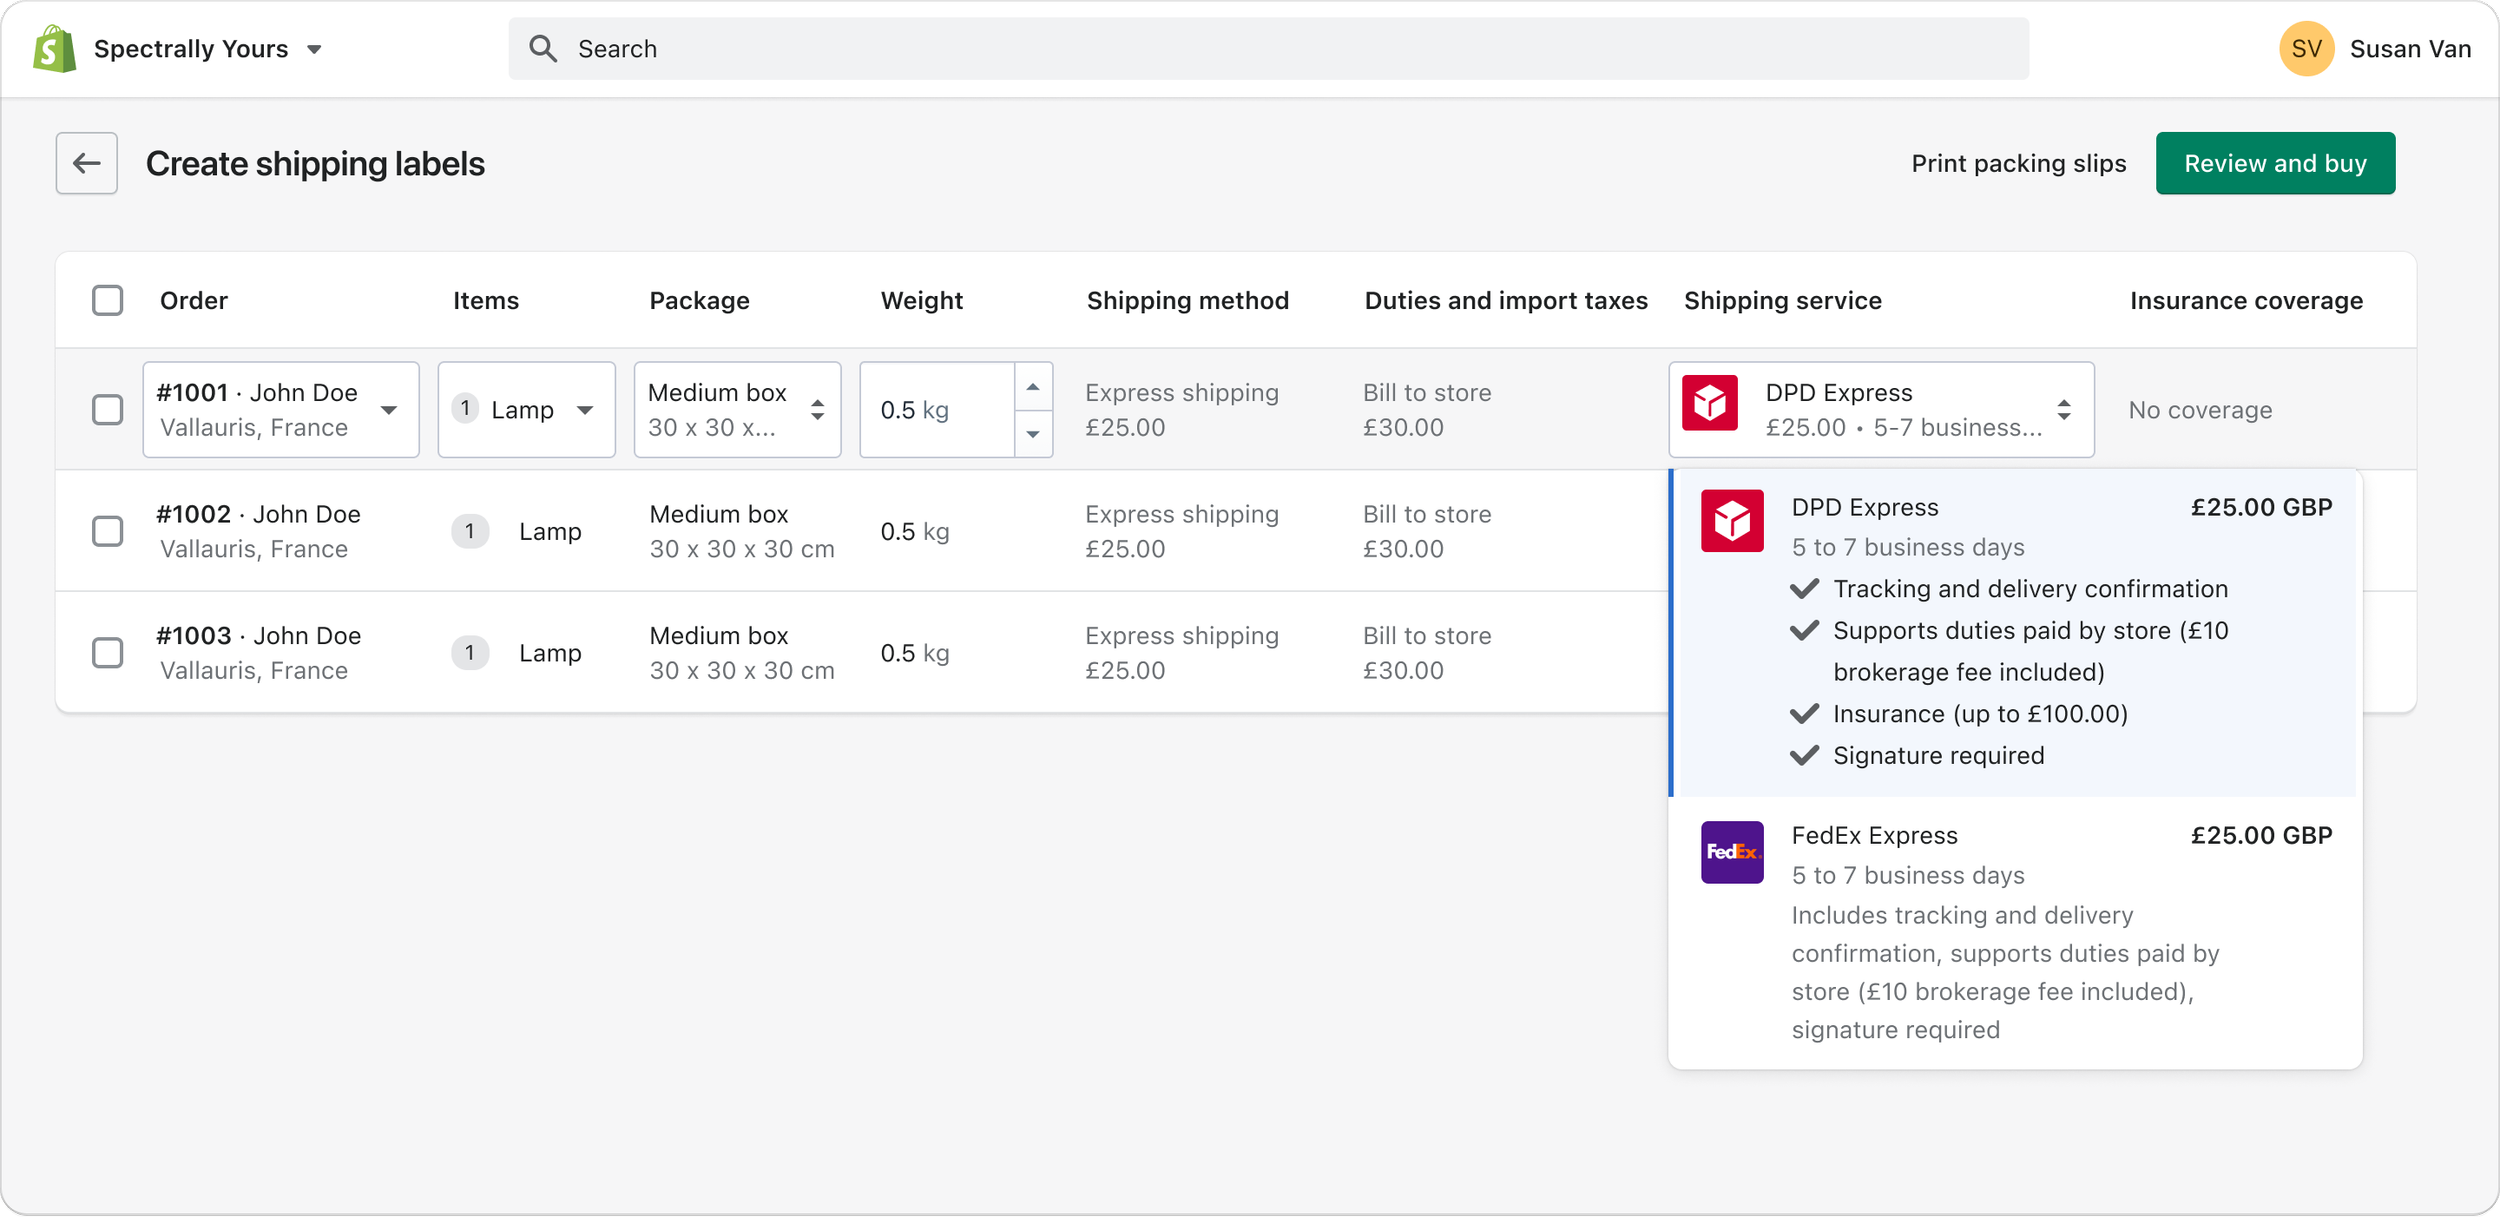Click the search magnifier icon
Image resolution: width=2500 pixels, height=1217 pixels.
click(x=543, y=49)
